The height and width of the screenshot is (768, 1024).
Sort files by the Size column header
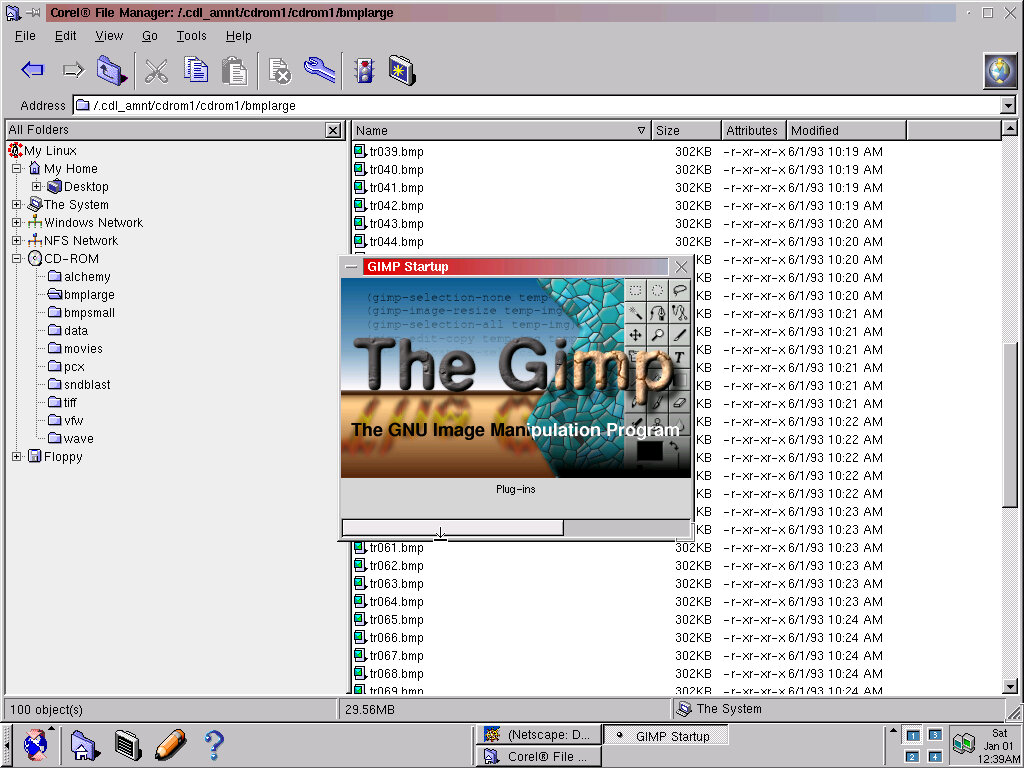(686, 131)
